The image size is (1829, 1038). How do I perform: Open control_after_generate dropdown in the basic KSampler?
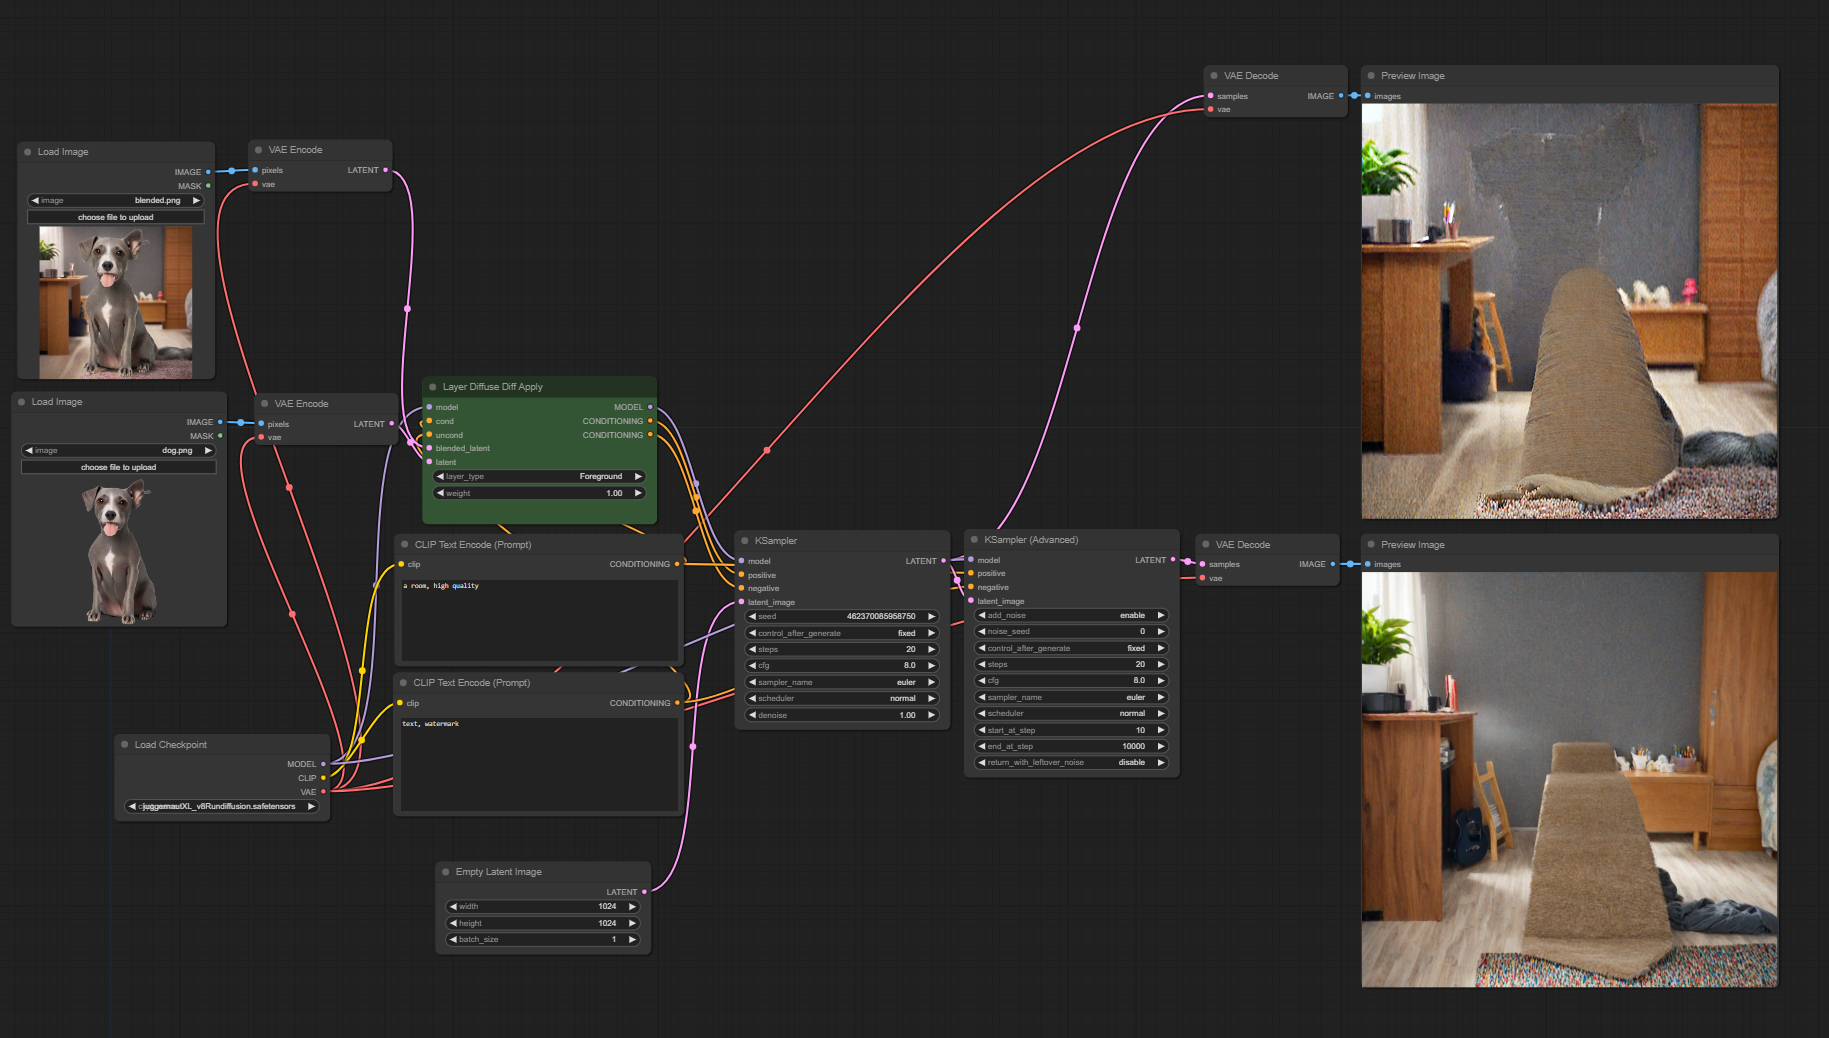841,634
